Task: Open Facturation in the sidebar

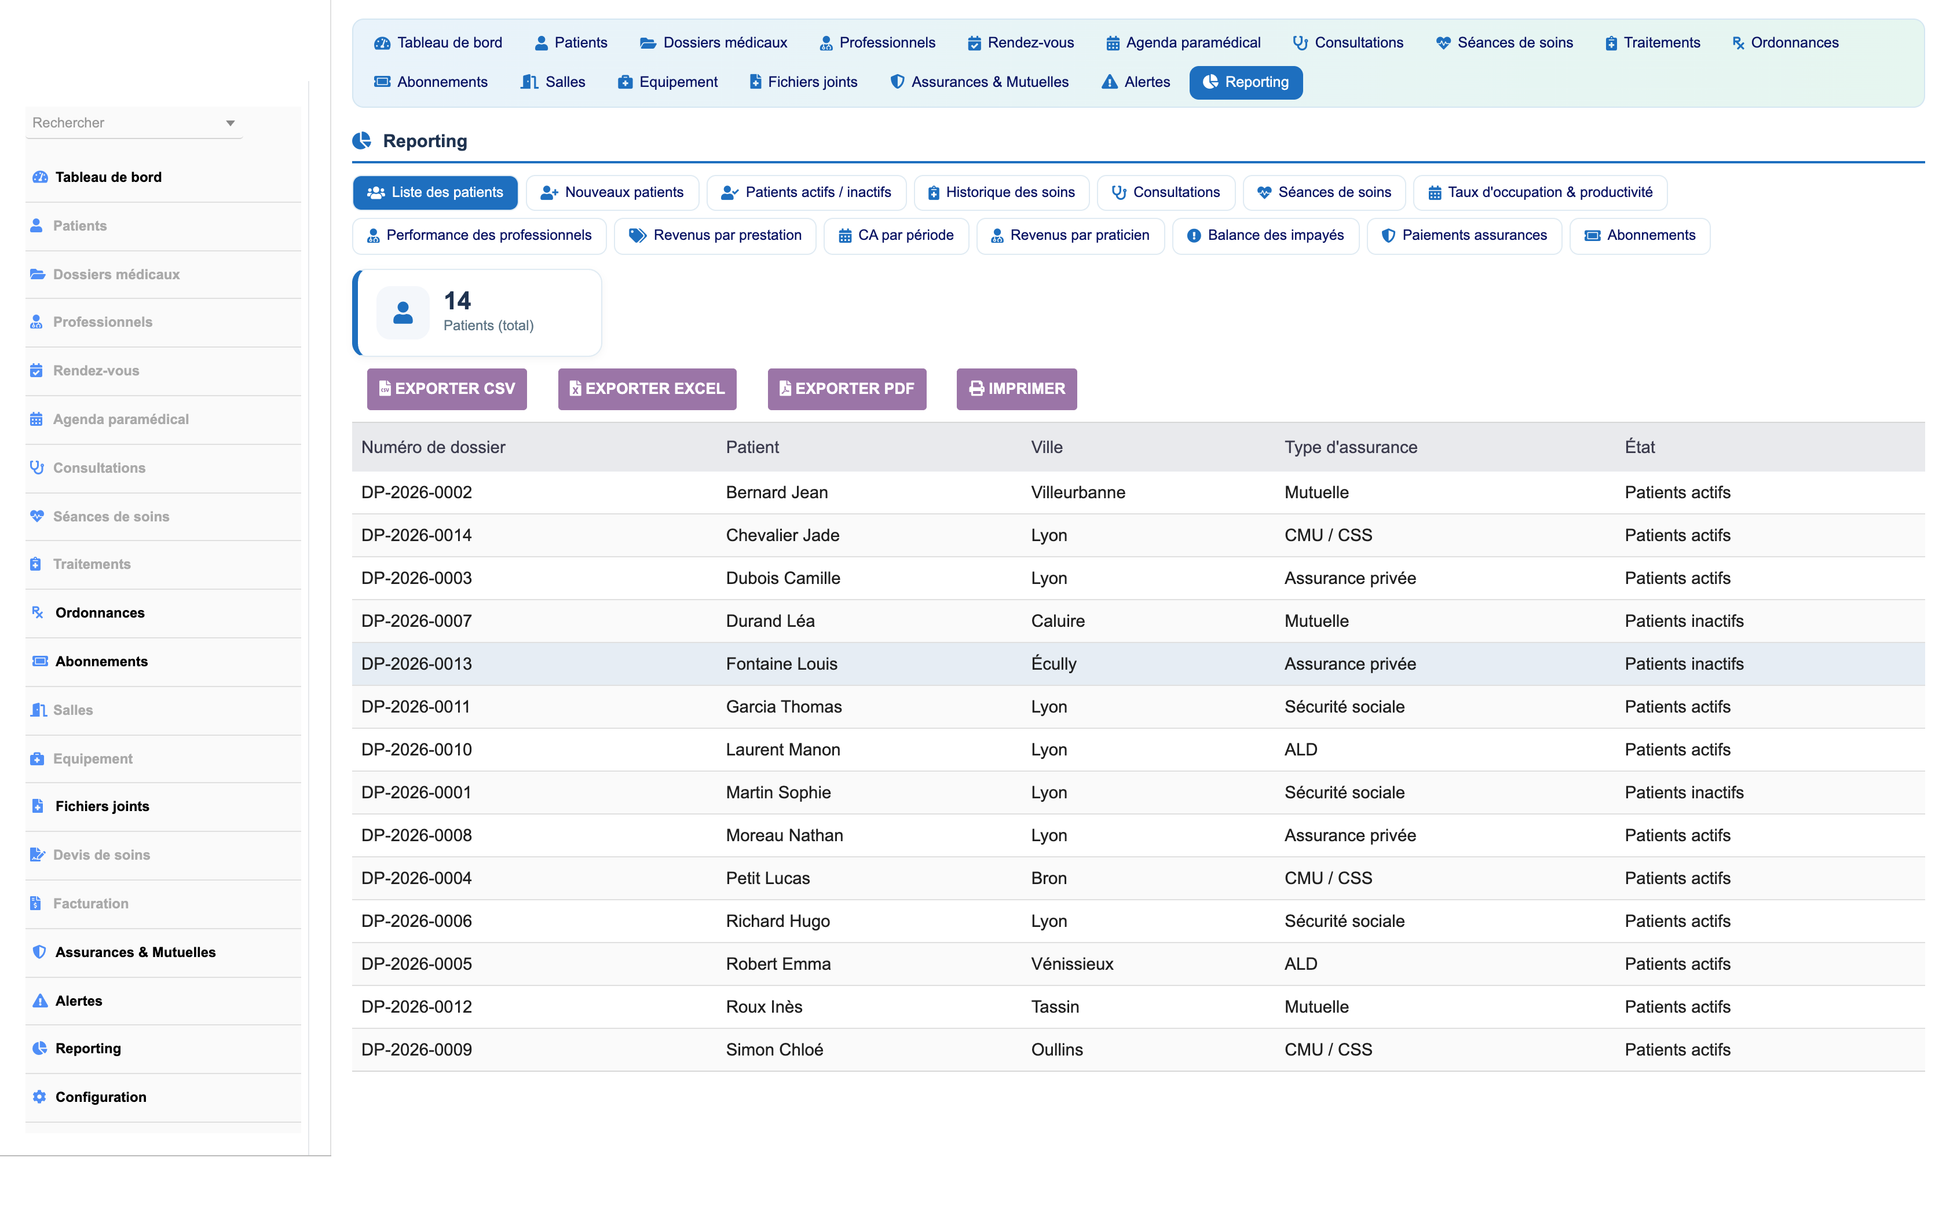Action: [x=91, y=904]
